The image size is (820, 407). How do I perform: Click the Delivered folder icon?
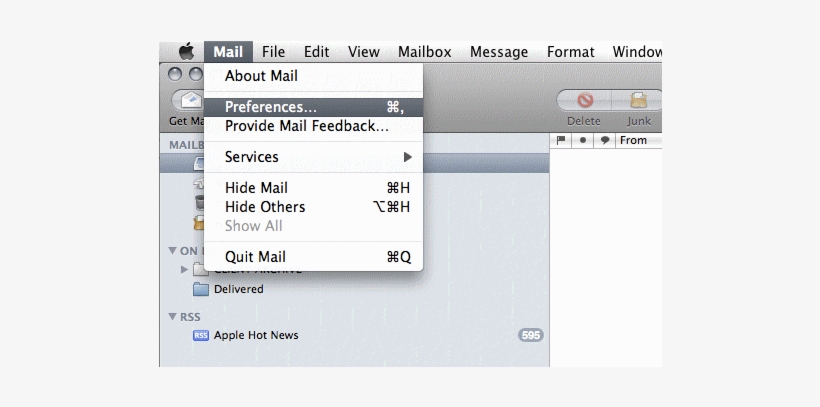[201, 289]
